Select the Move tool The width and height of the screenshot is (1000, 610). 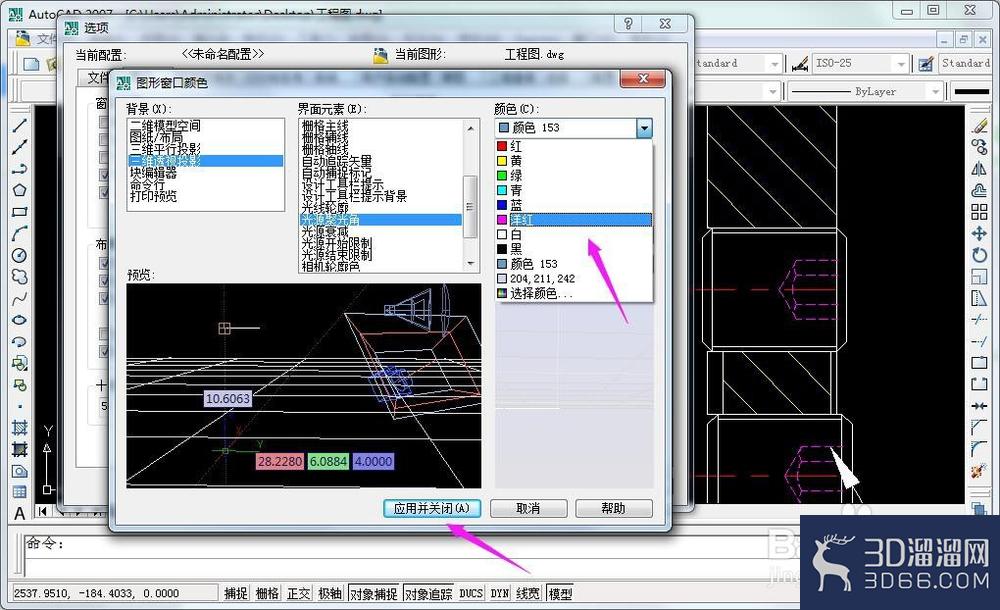click(979, 234)
